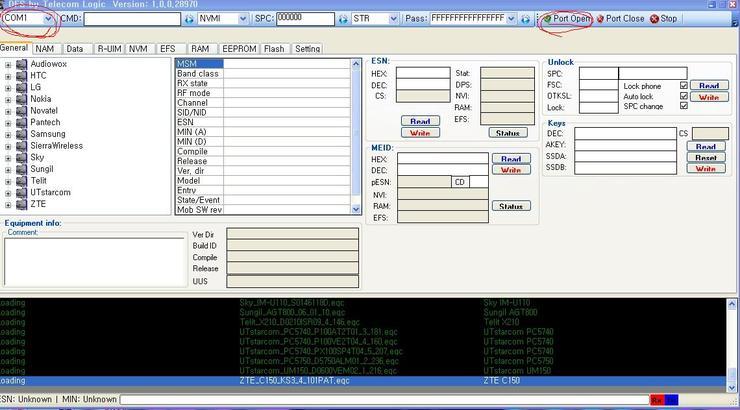This screenshot has width=740, height=410.
Task: Click the Reset button in Keys
Action: tap(706, 157)
